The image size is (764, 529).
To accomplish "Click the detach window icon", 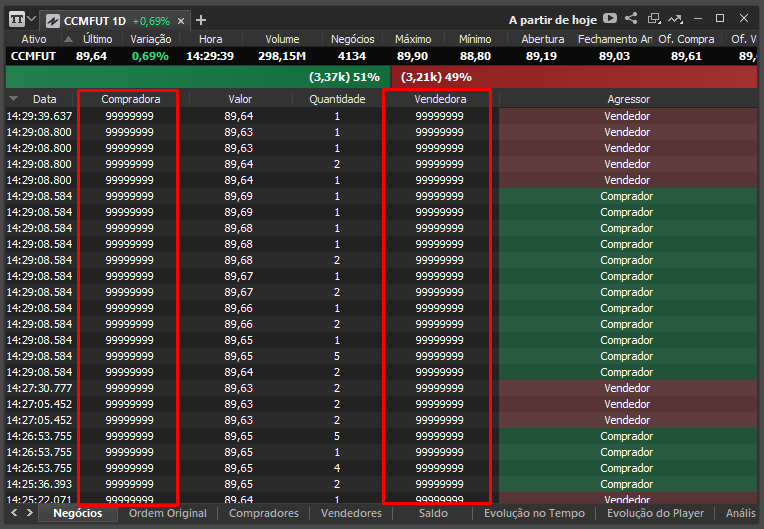I will pos(653,19).
